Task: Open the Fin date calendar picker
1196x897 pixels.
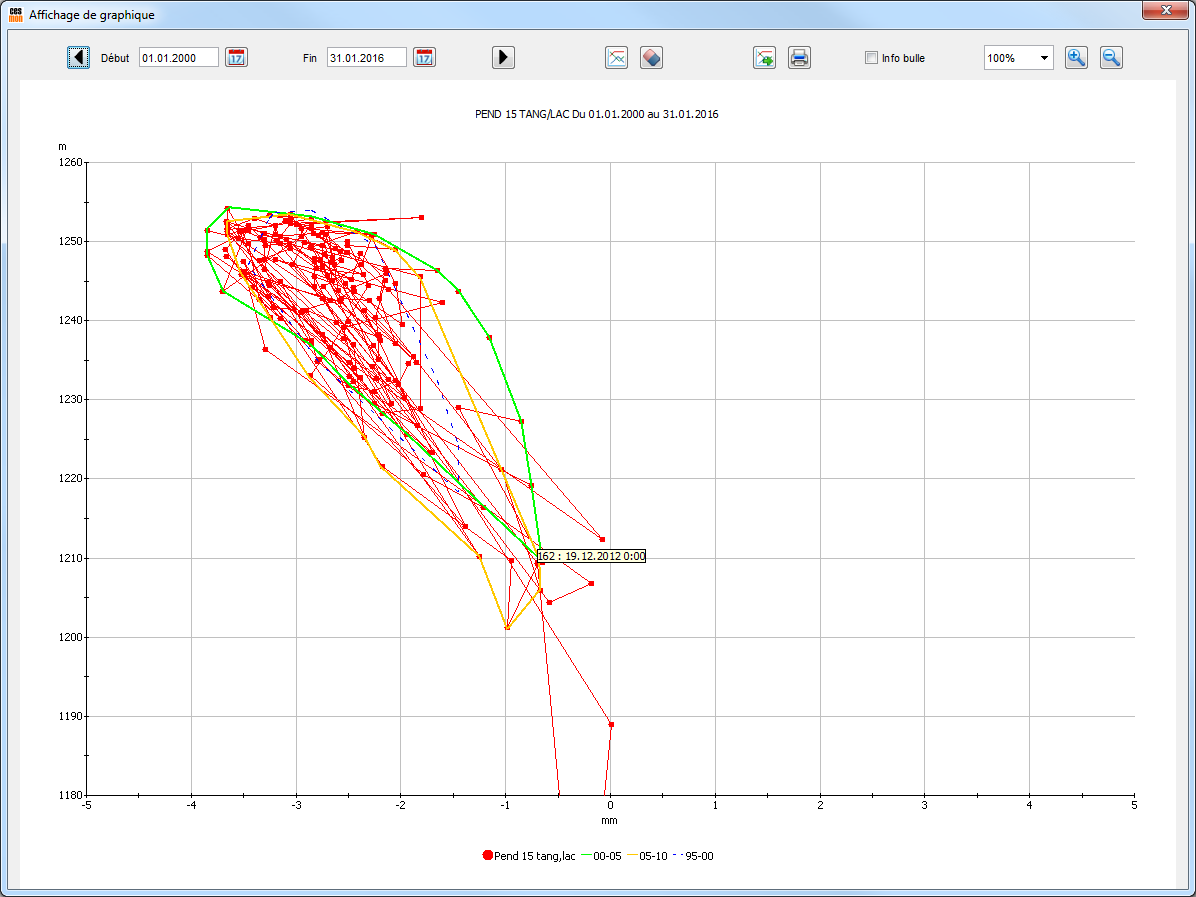Action: click(x=424, y=58)
